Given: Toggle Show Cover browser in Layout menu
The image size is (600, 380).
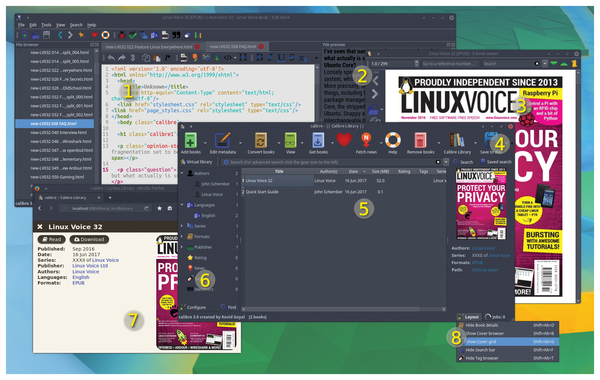Looking at the screenshot, I should (507, 333).
